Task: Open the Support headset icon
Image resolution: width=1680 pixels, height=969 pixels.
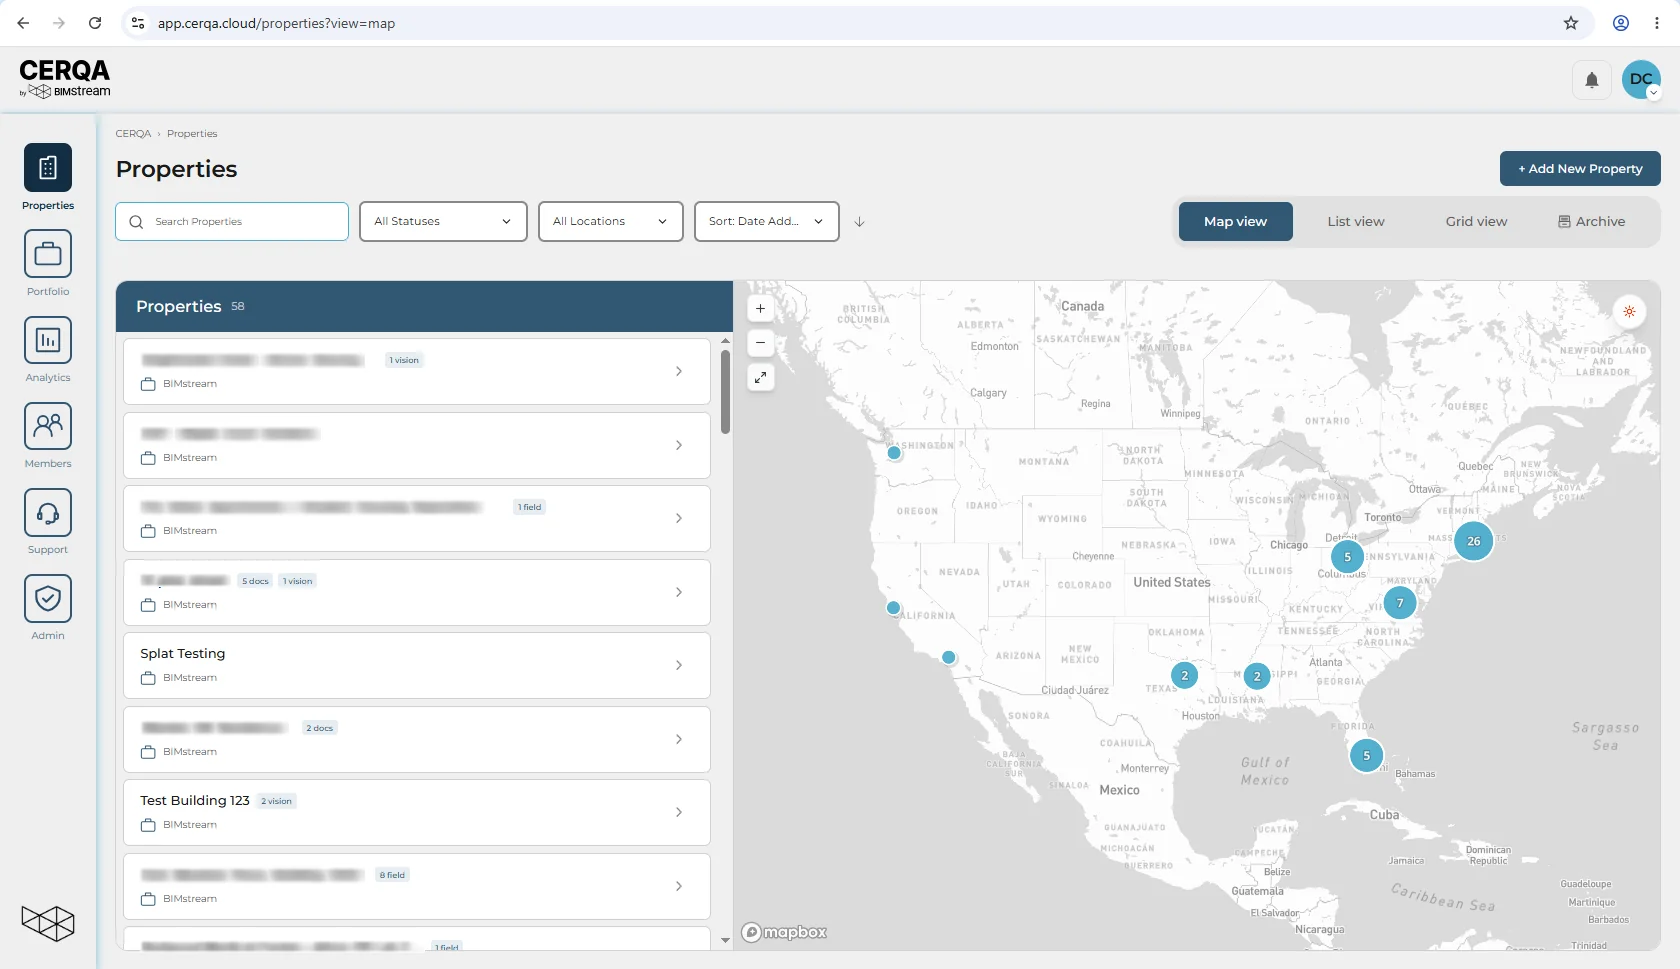Action: pyautogui.click(x=48, y=511)
